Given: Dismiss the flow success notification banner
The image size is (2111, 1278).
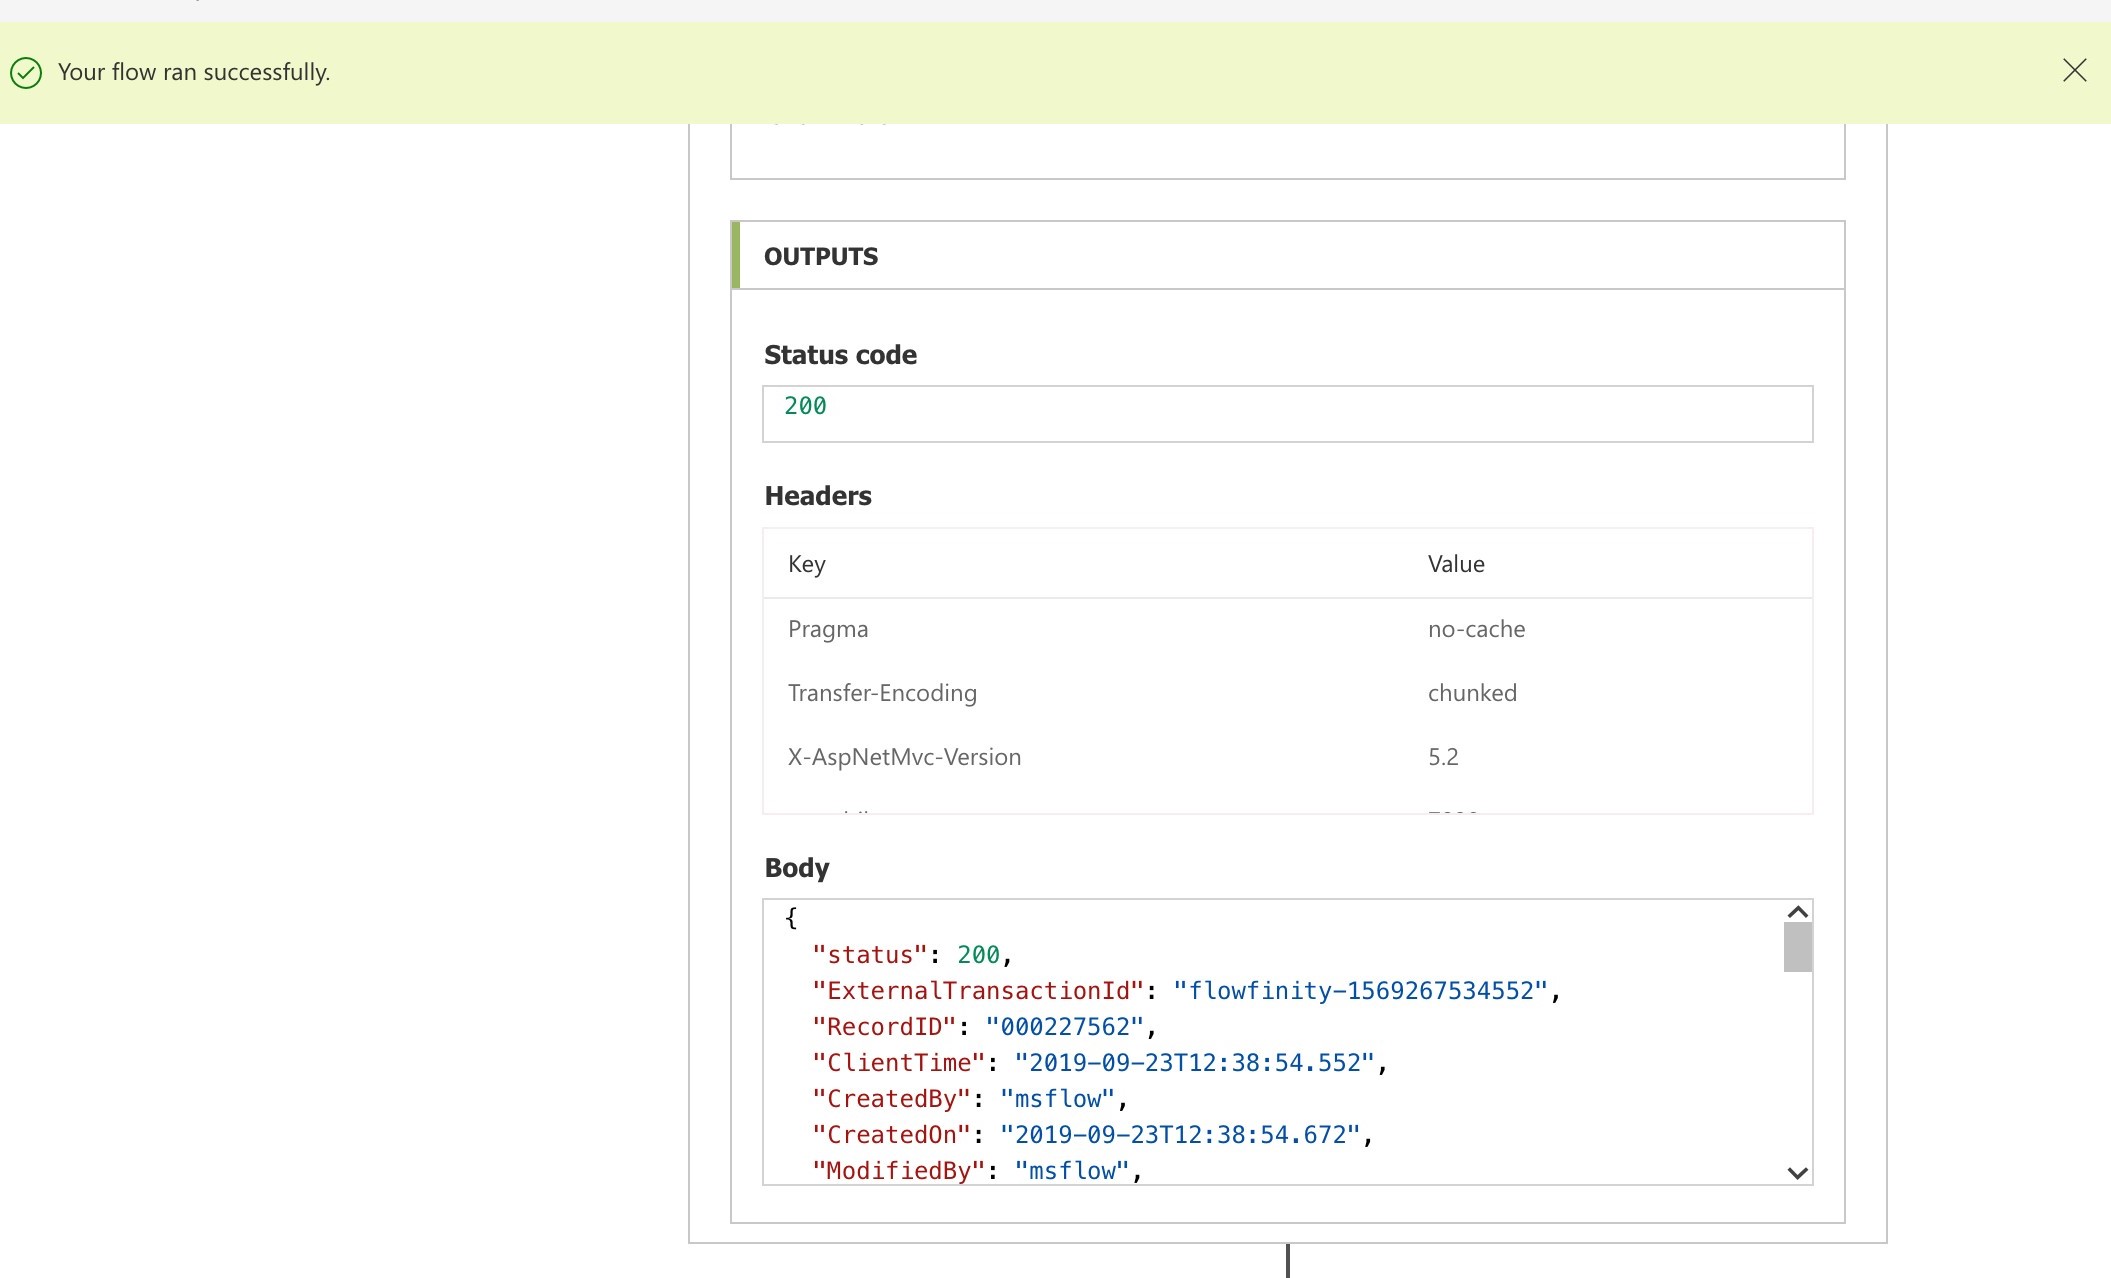Looking at the screenshot, I should (2074, 70).
